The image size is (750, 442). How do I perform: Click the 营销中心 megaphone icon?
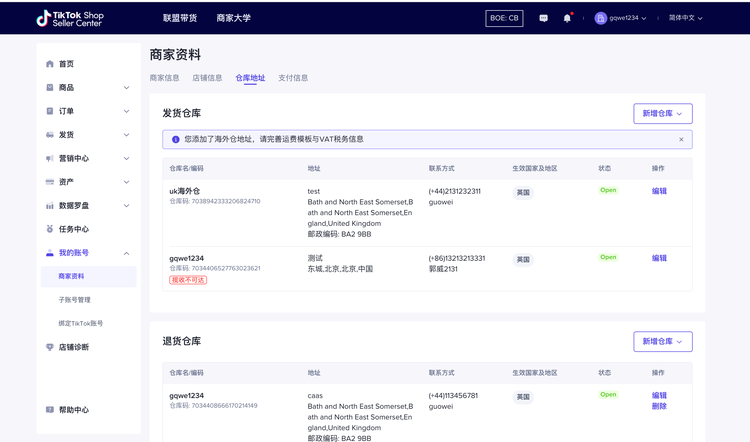click(50, 158)
